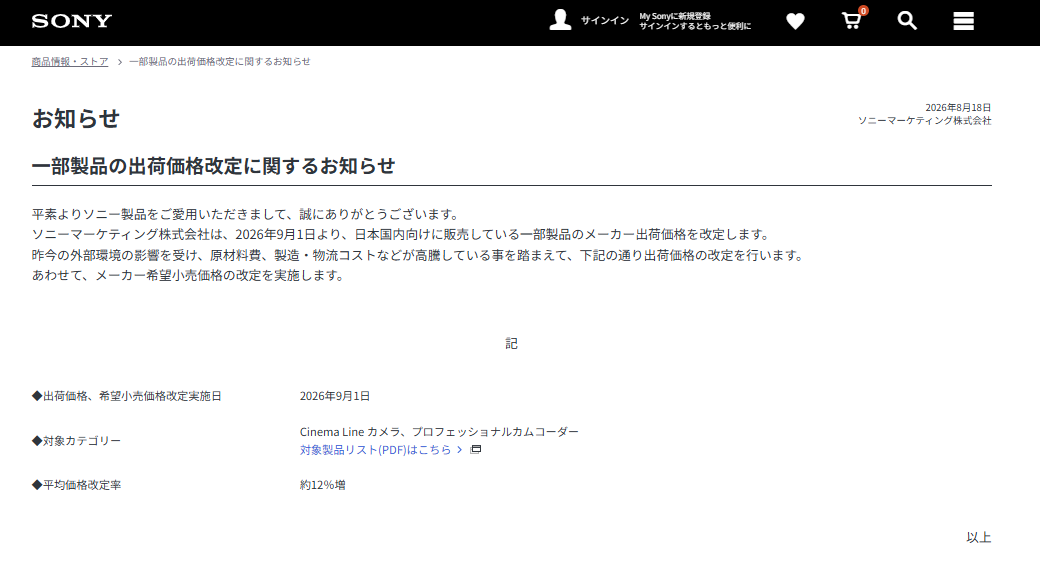Click the date 2026年8月18日
The image size is (1040, 575).
958,107
